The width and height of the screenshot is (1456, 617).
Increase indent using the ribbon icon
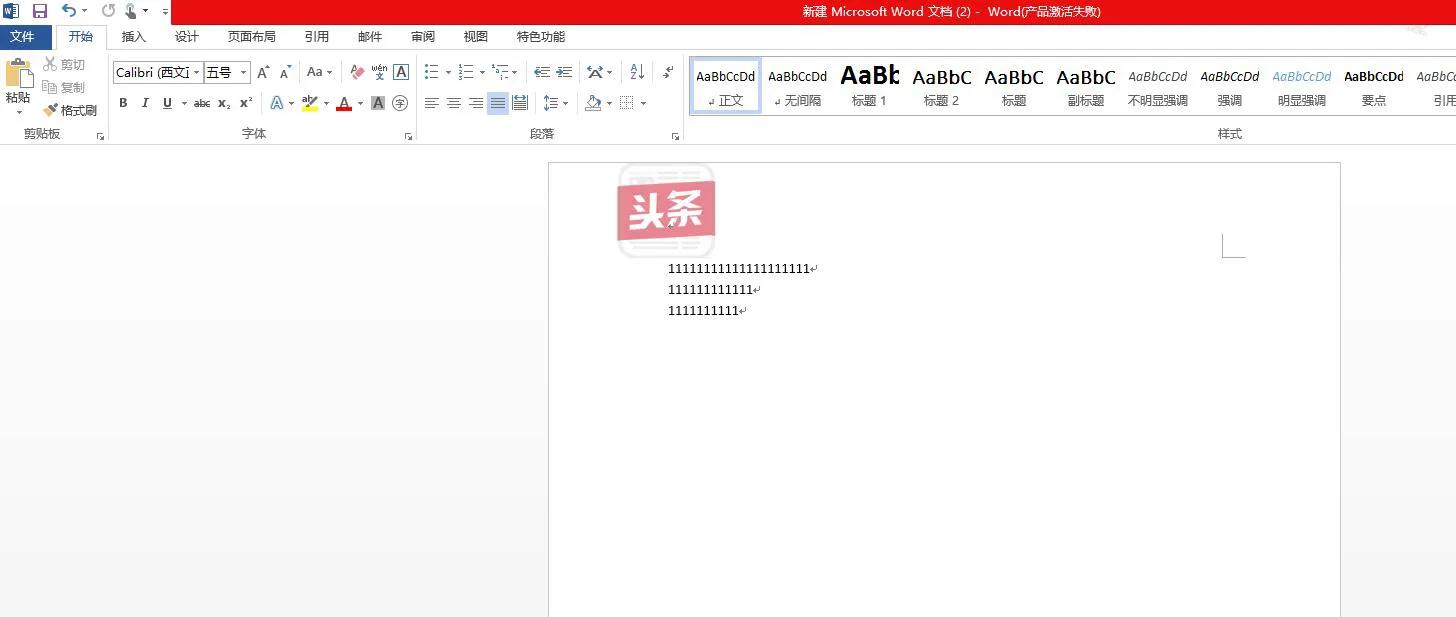[564, 73]
